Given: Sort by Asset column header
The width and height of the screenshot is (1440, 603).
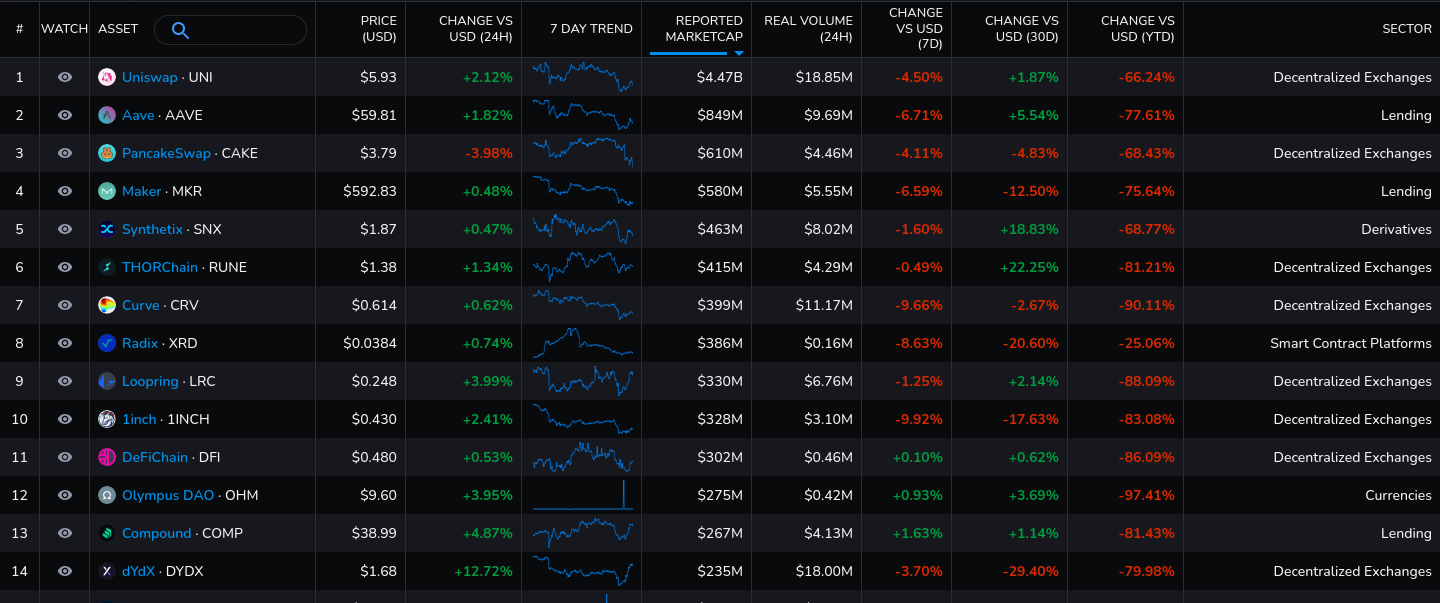Looking at the screenshot, I should [118, 29].
